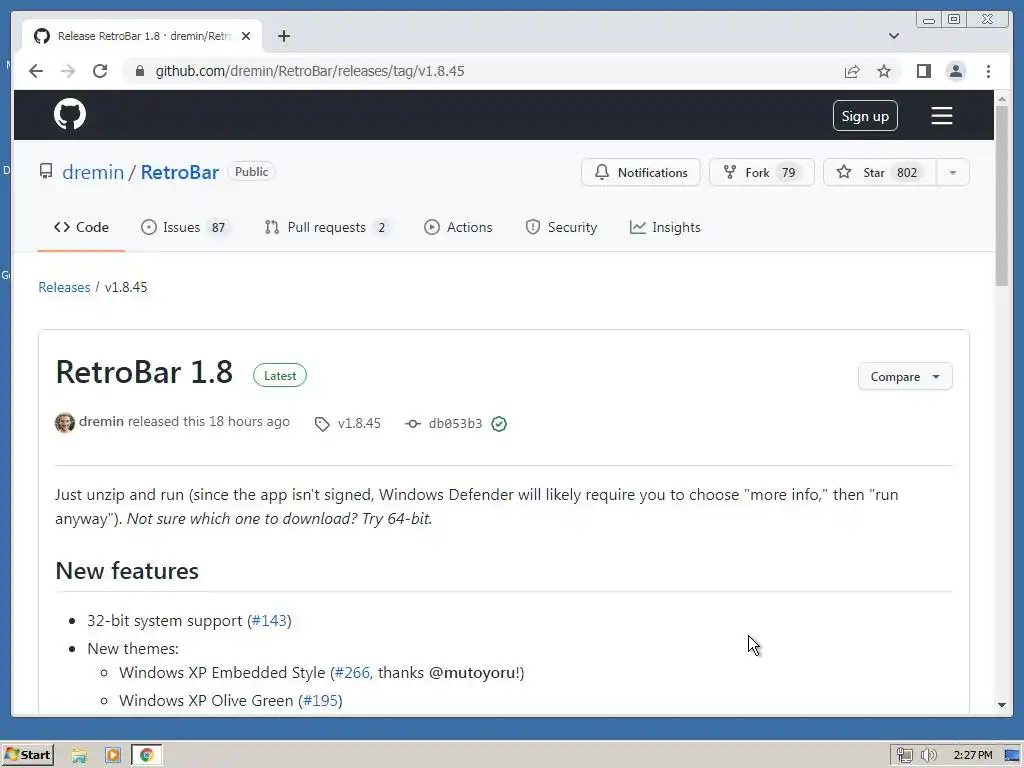Go back to the previous page
The width and height of the screenshot is (1024, 768).
pos(36,71)
